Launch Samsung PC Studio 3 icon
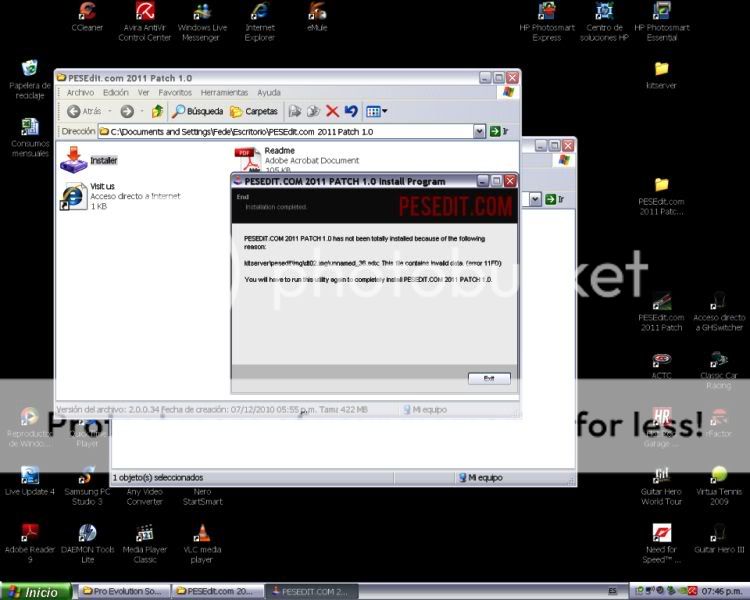Screen dimensions: 750x600 tap(87, 486)
